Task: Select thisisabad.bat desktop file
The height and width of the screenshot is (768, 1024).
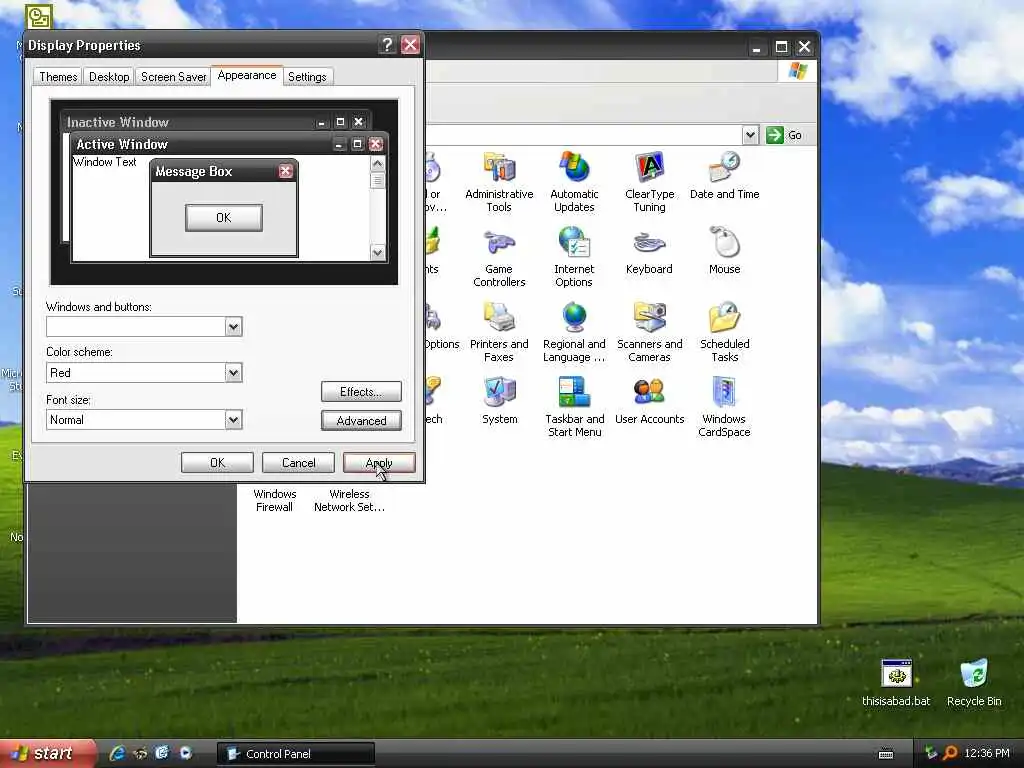Action: 896,683
